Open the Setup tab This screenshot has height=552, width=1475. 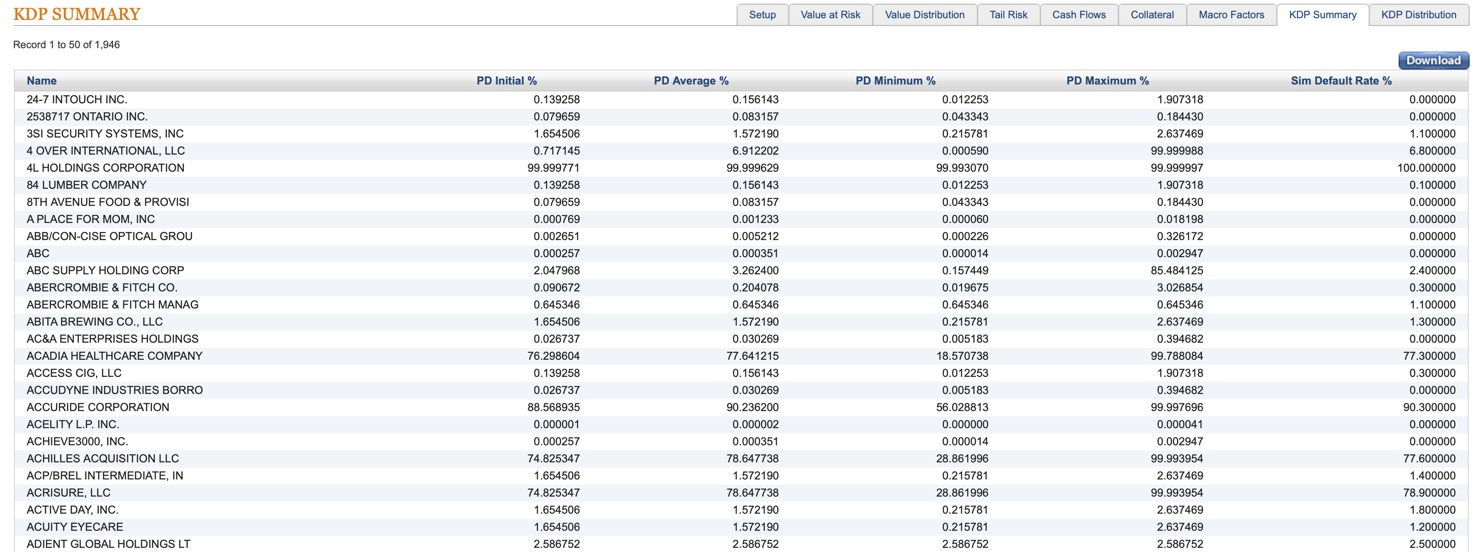pos(762,15)
